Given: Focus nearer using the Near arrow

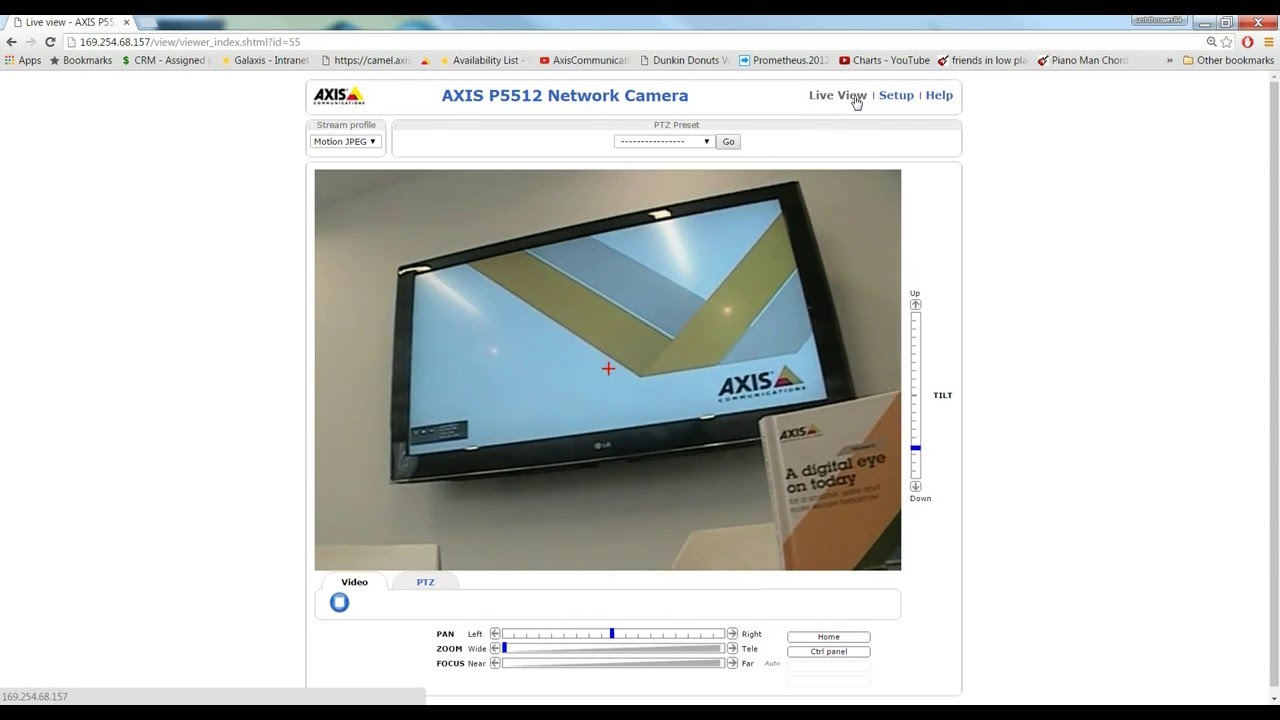Looking at the screenshot, I should click(x=495, y=663).
